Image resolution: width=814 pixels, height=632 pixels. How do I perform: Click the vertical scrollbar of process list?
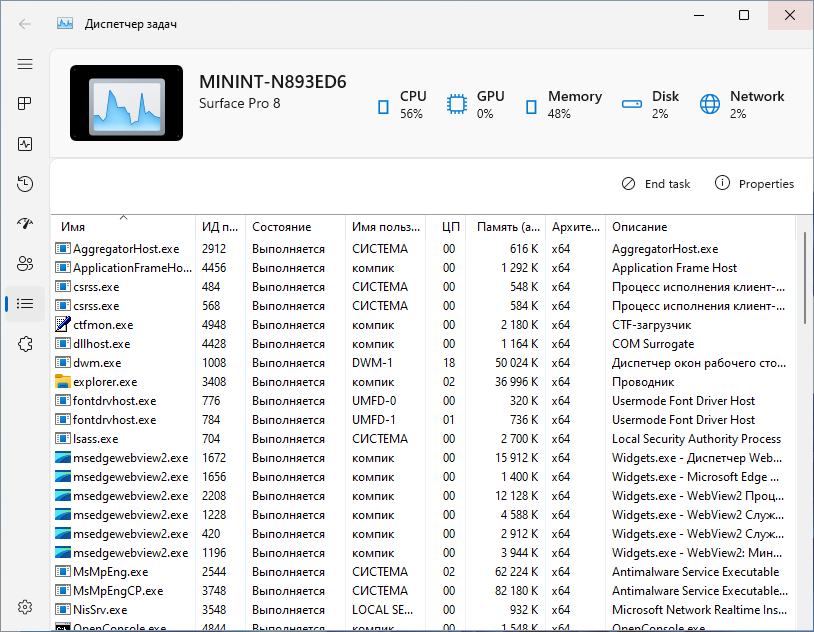806,279
